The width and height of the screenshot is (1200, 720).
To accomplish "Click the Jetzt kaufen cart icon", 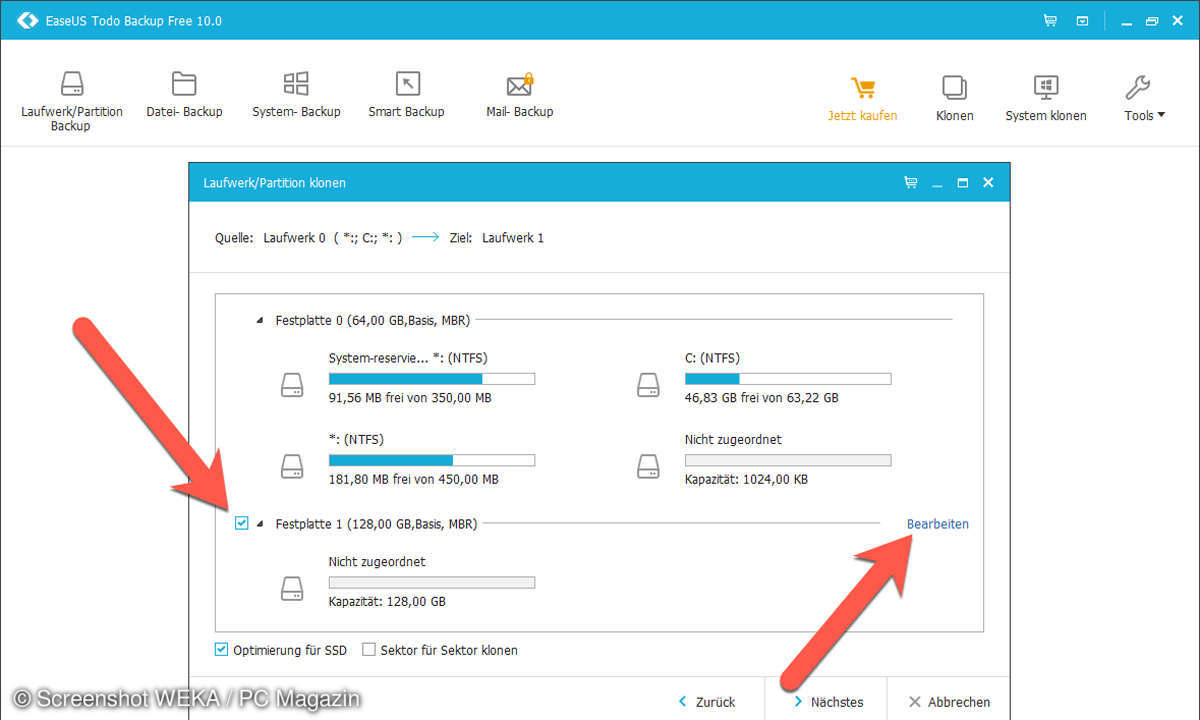I will coord(862,88).
